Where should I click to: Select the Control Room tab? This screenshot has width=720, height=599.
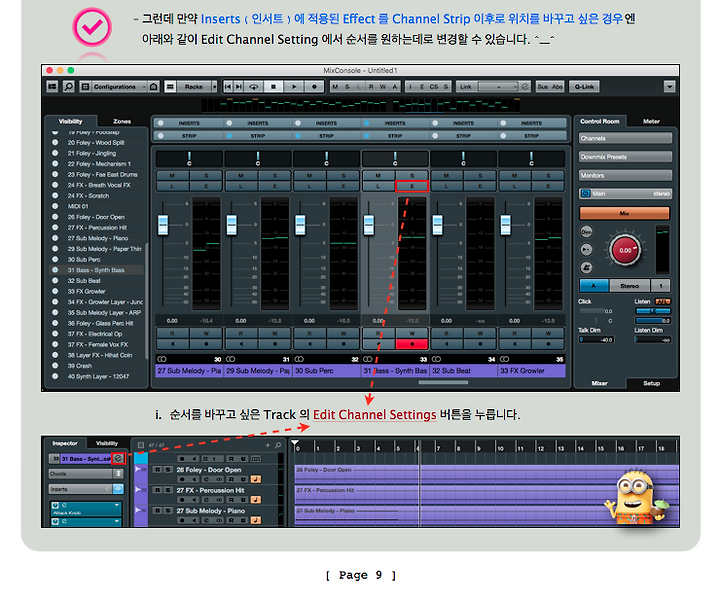pyautogui.click(x=599, y=121)
